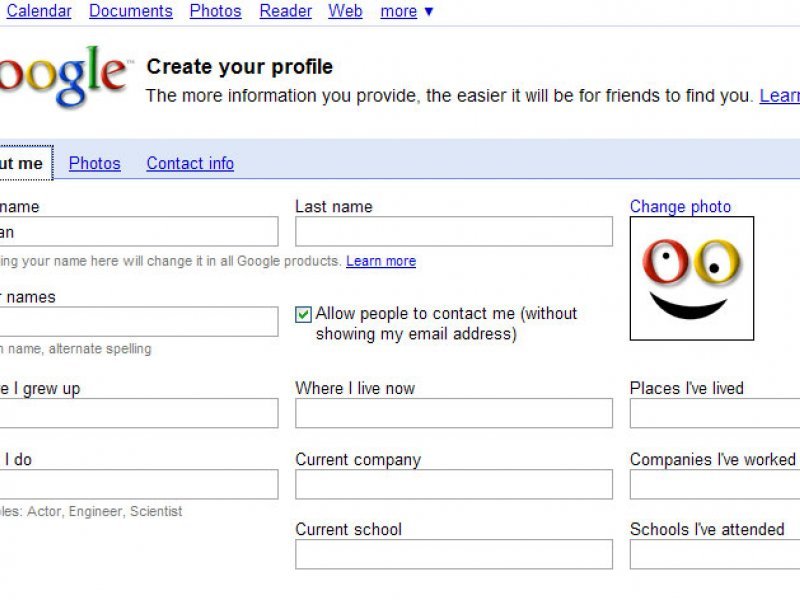Image resolution: width=800 pixels, height=600 pixels.
Task: Click the Change photo link
Action: 680,206
